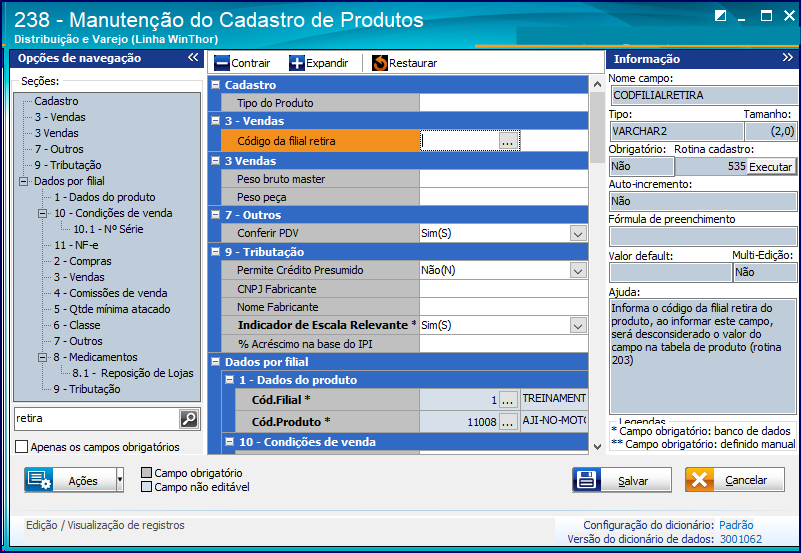Click the Ações gear list icon

(39, 480)
